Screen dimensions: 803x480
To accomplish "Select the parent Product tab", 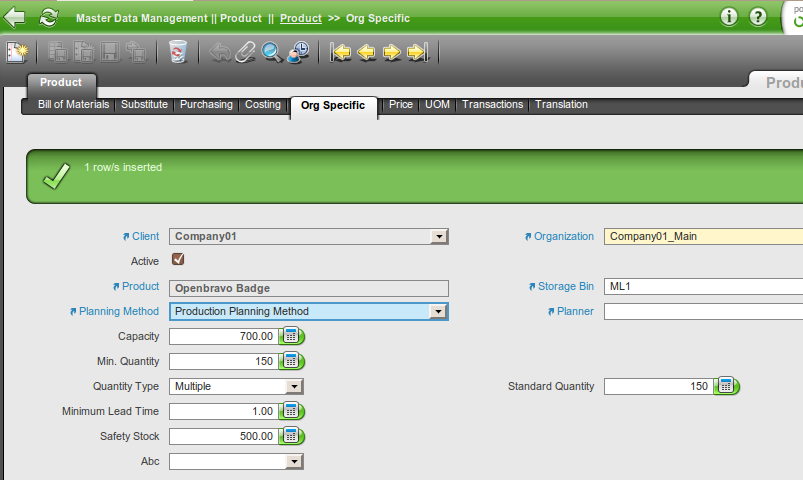I will tap(61, 82).
